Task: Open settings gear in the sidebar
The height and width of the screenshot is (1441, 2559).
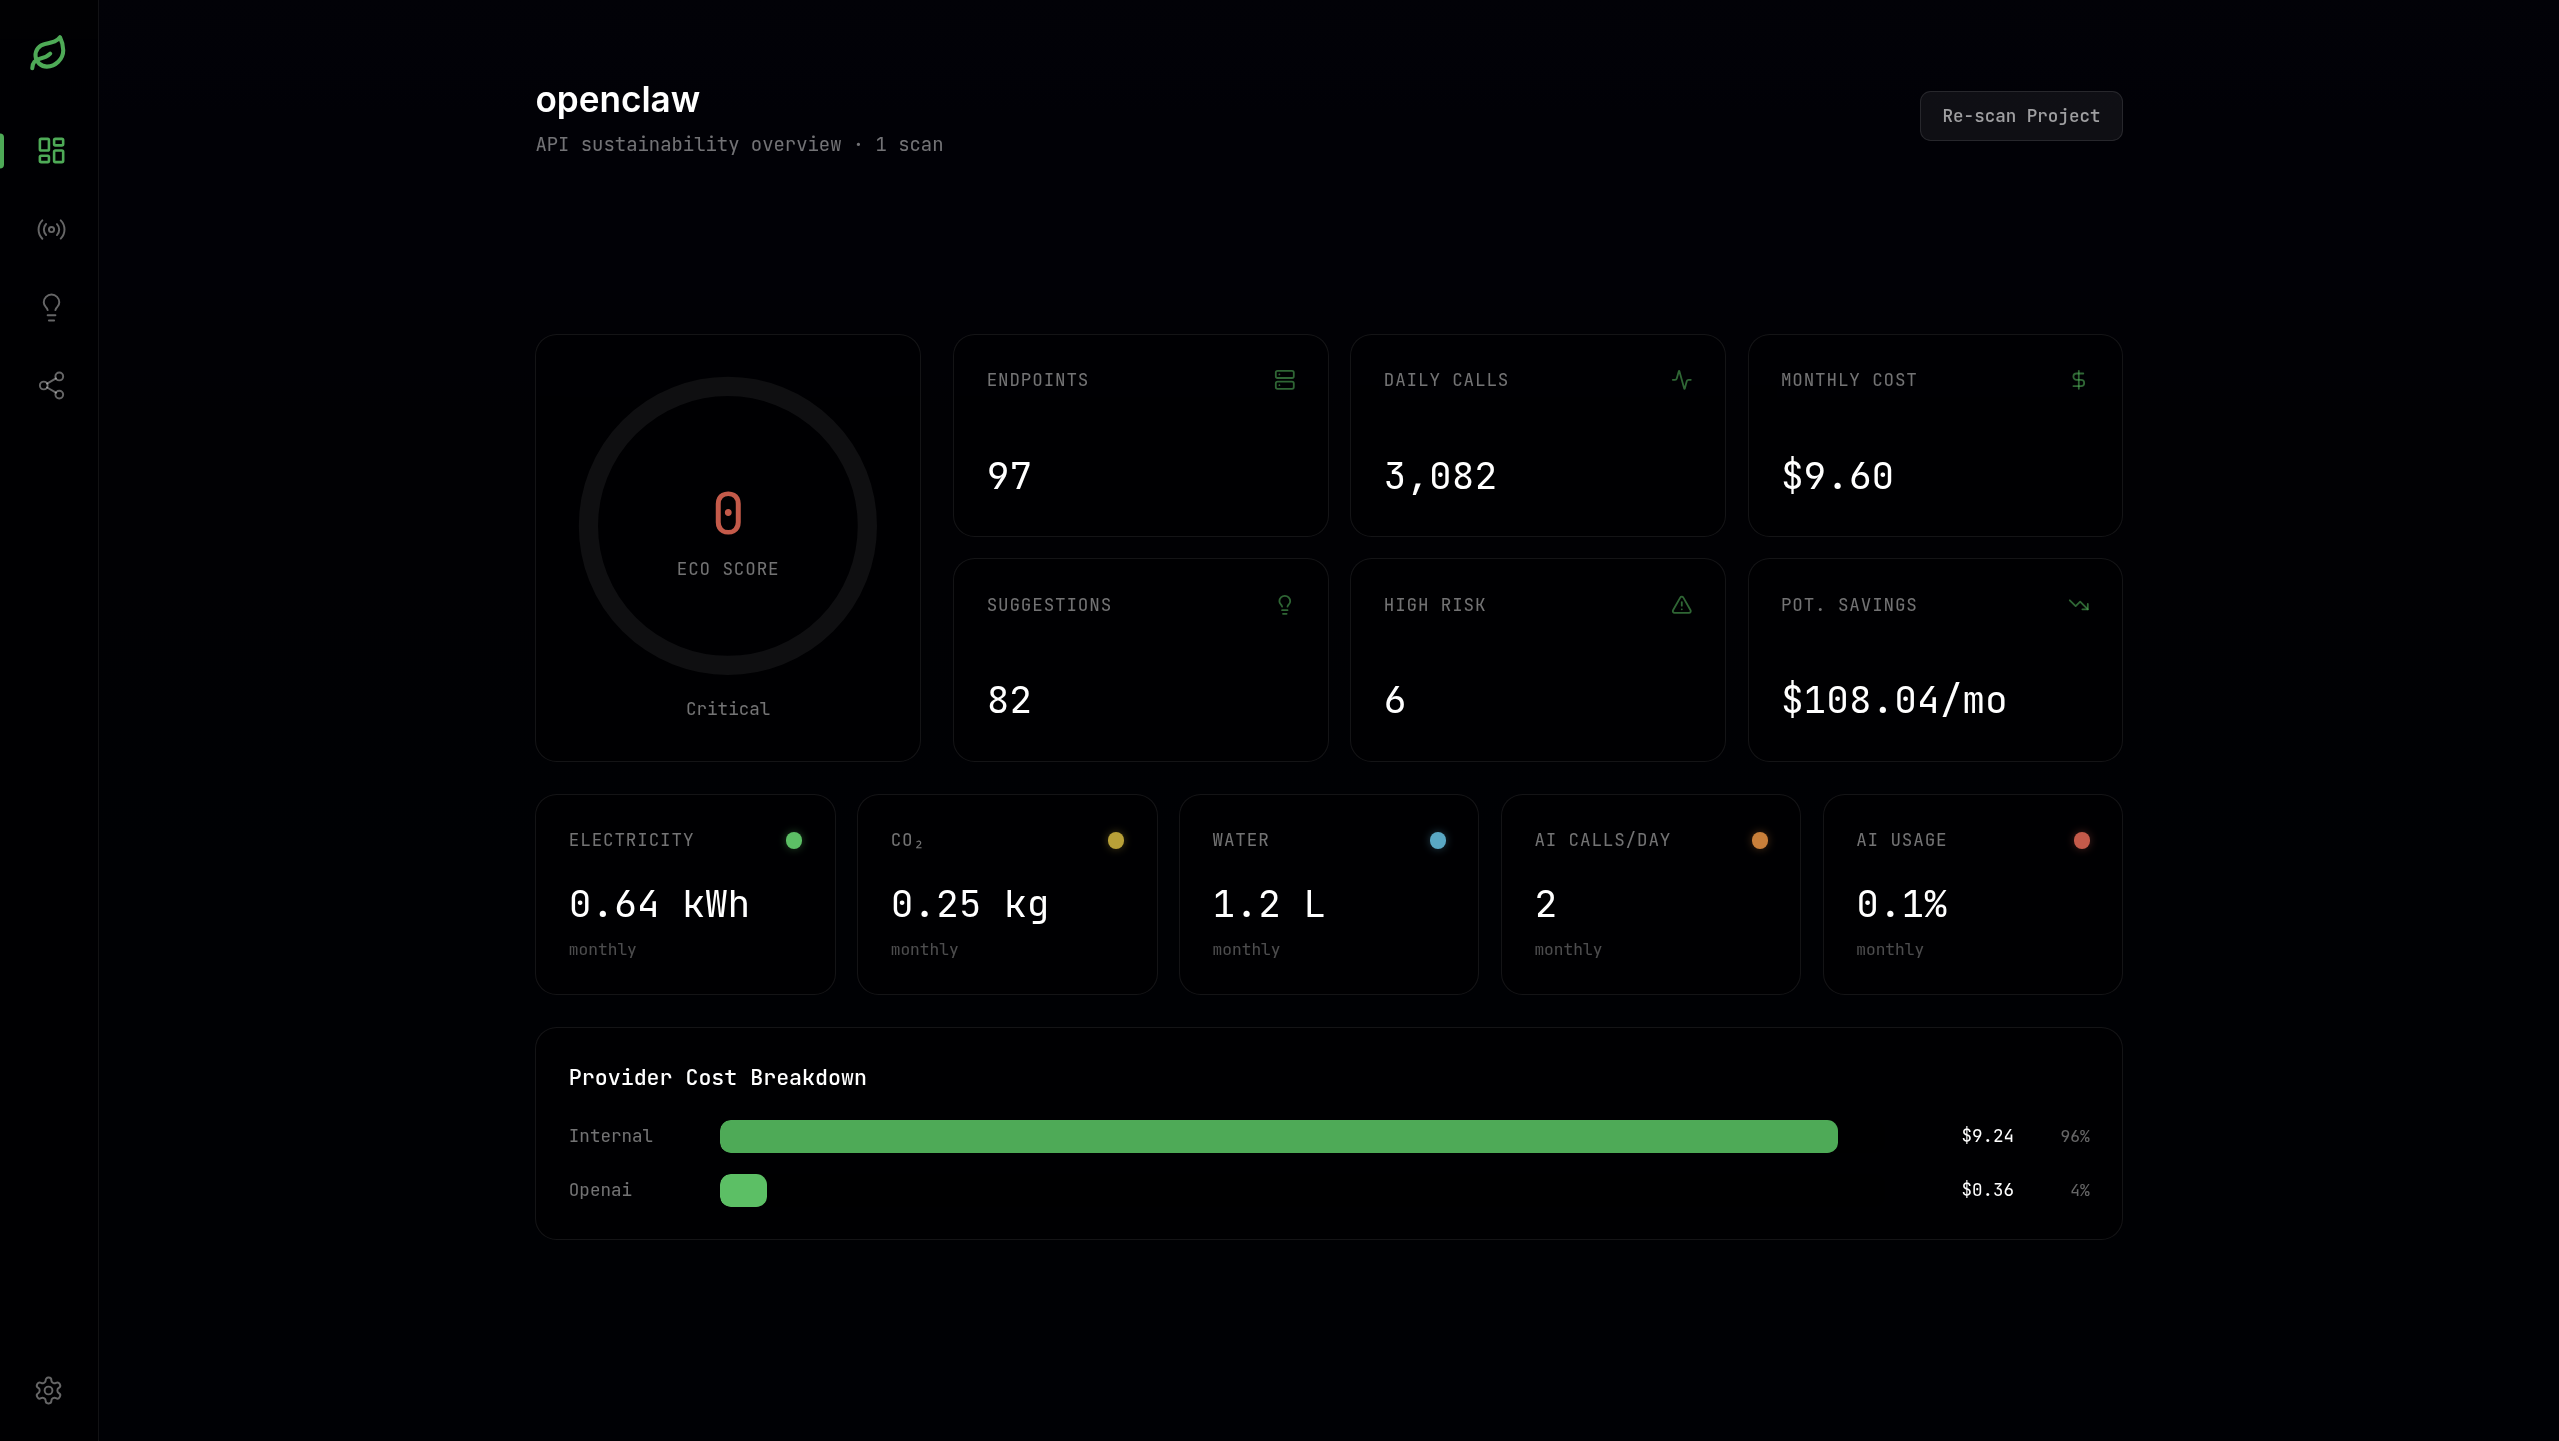Action: [x=48, y=1390]
